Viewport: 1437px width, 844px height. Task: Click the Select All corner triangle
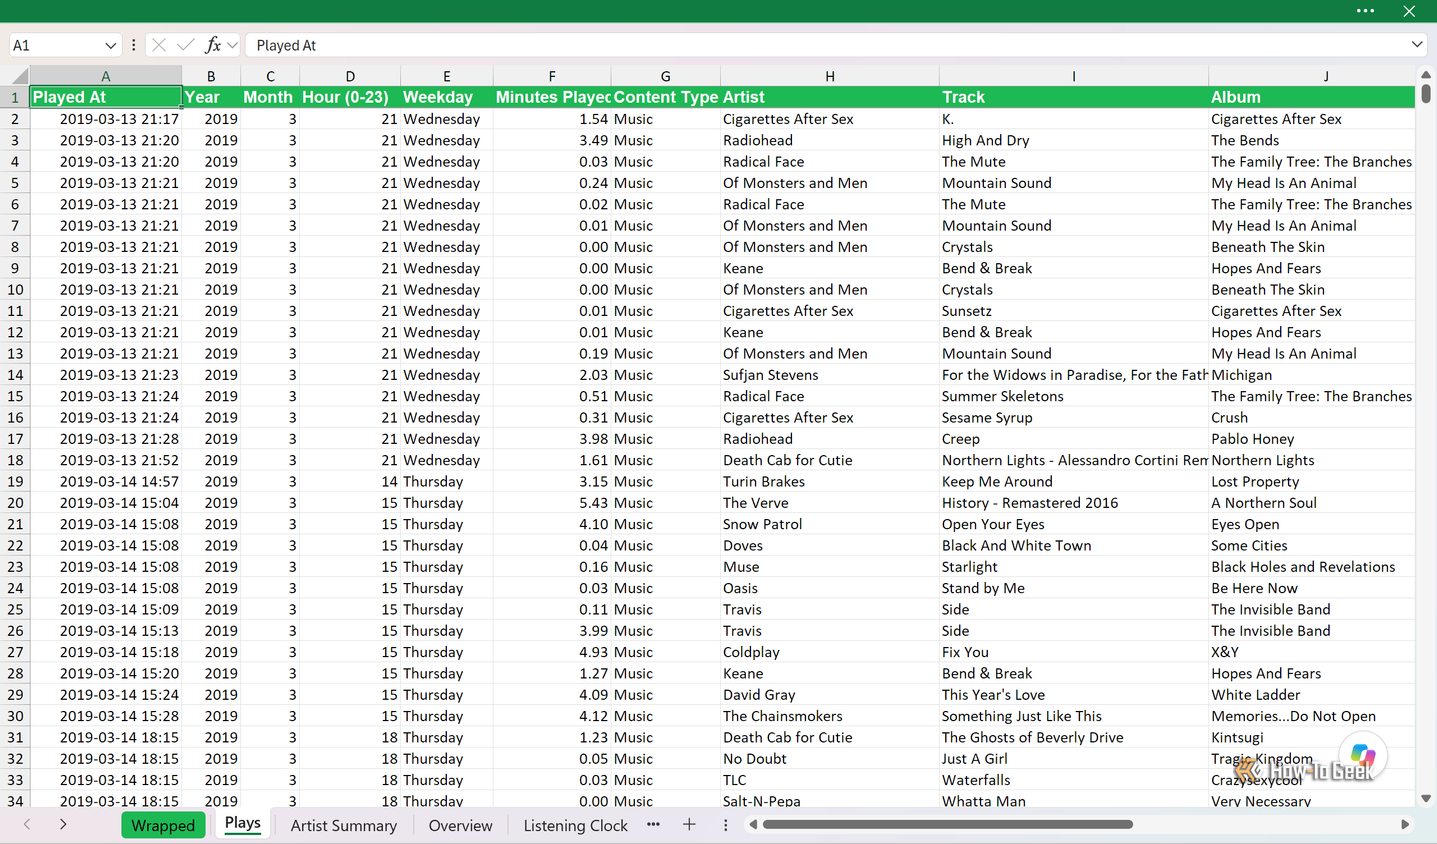19,76
